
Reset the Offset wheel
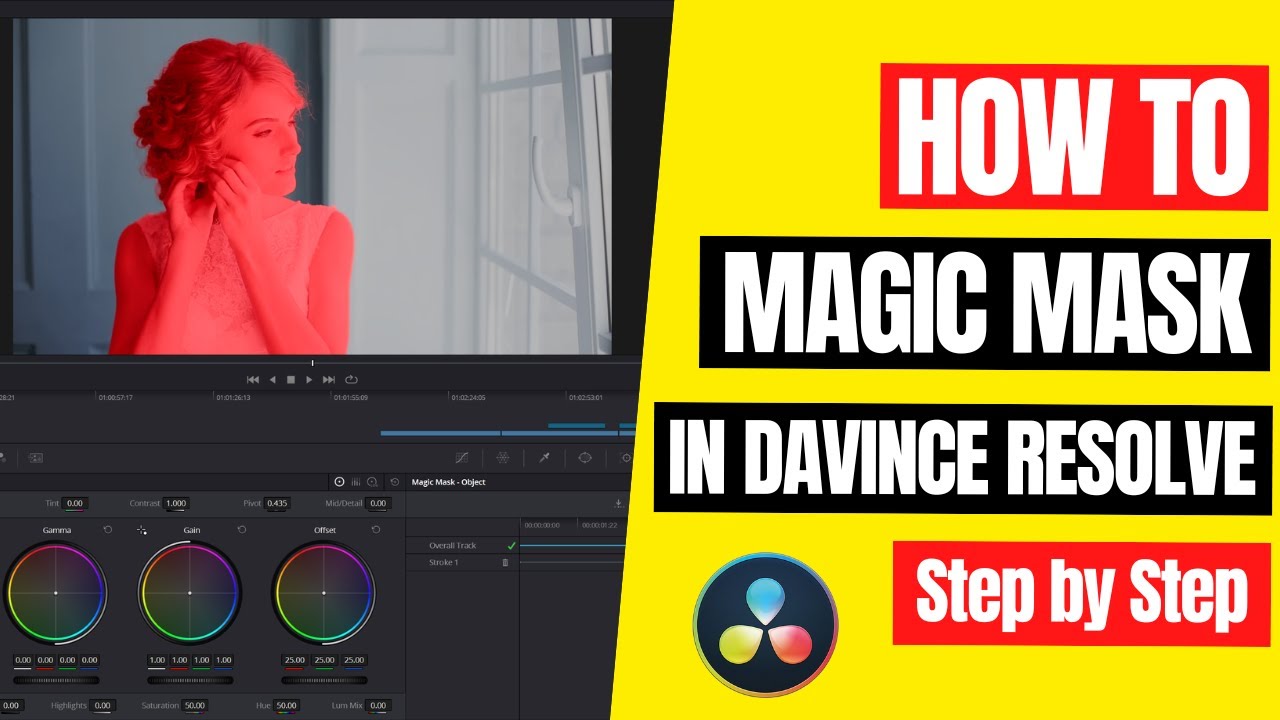376,529
